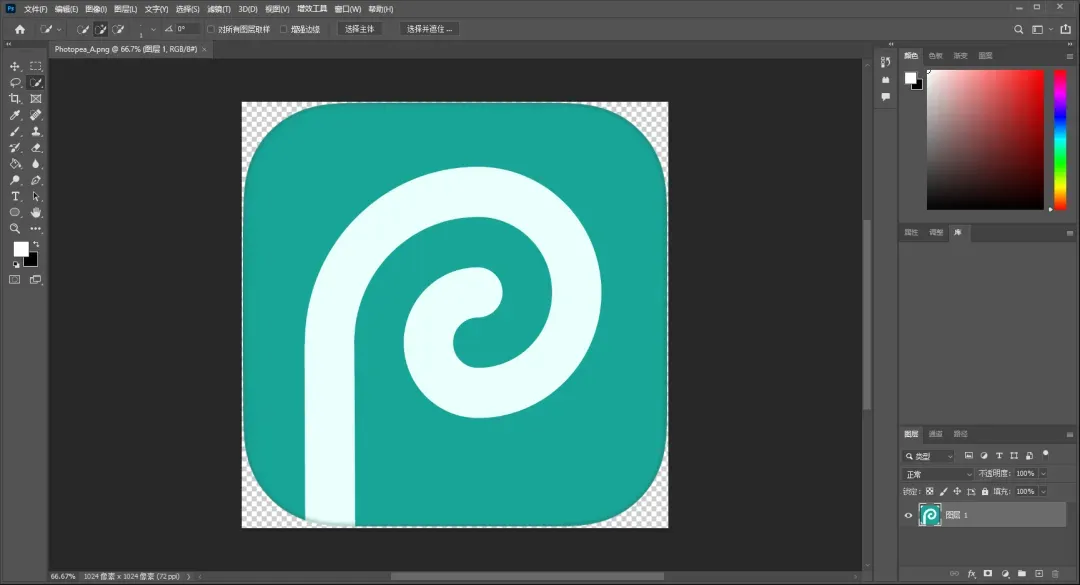
Task: Change the screen mode
Action: (36, 280)
